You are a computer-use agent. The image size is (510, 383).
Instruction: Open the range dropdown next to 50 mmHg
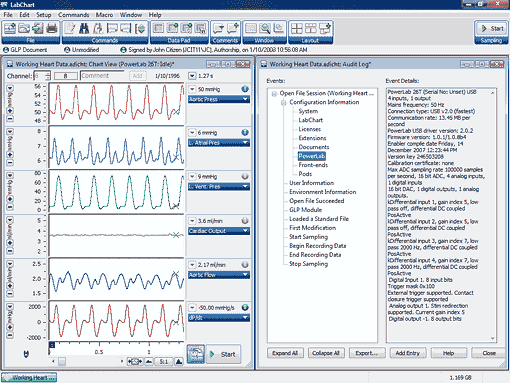[x=192, y=89]
